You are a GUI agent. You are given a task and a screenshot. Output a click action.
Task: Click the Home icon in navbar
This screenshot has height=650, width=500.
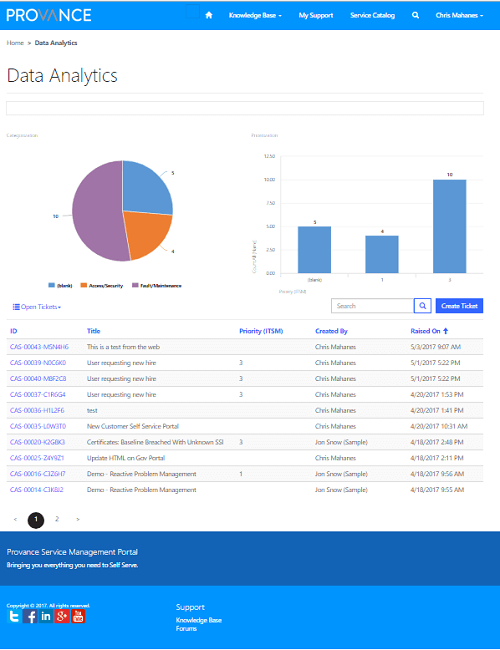coord(209,15)
